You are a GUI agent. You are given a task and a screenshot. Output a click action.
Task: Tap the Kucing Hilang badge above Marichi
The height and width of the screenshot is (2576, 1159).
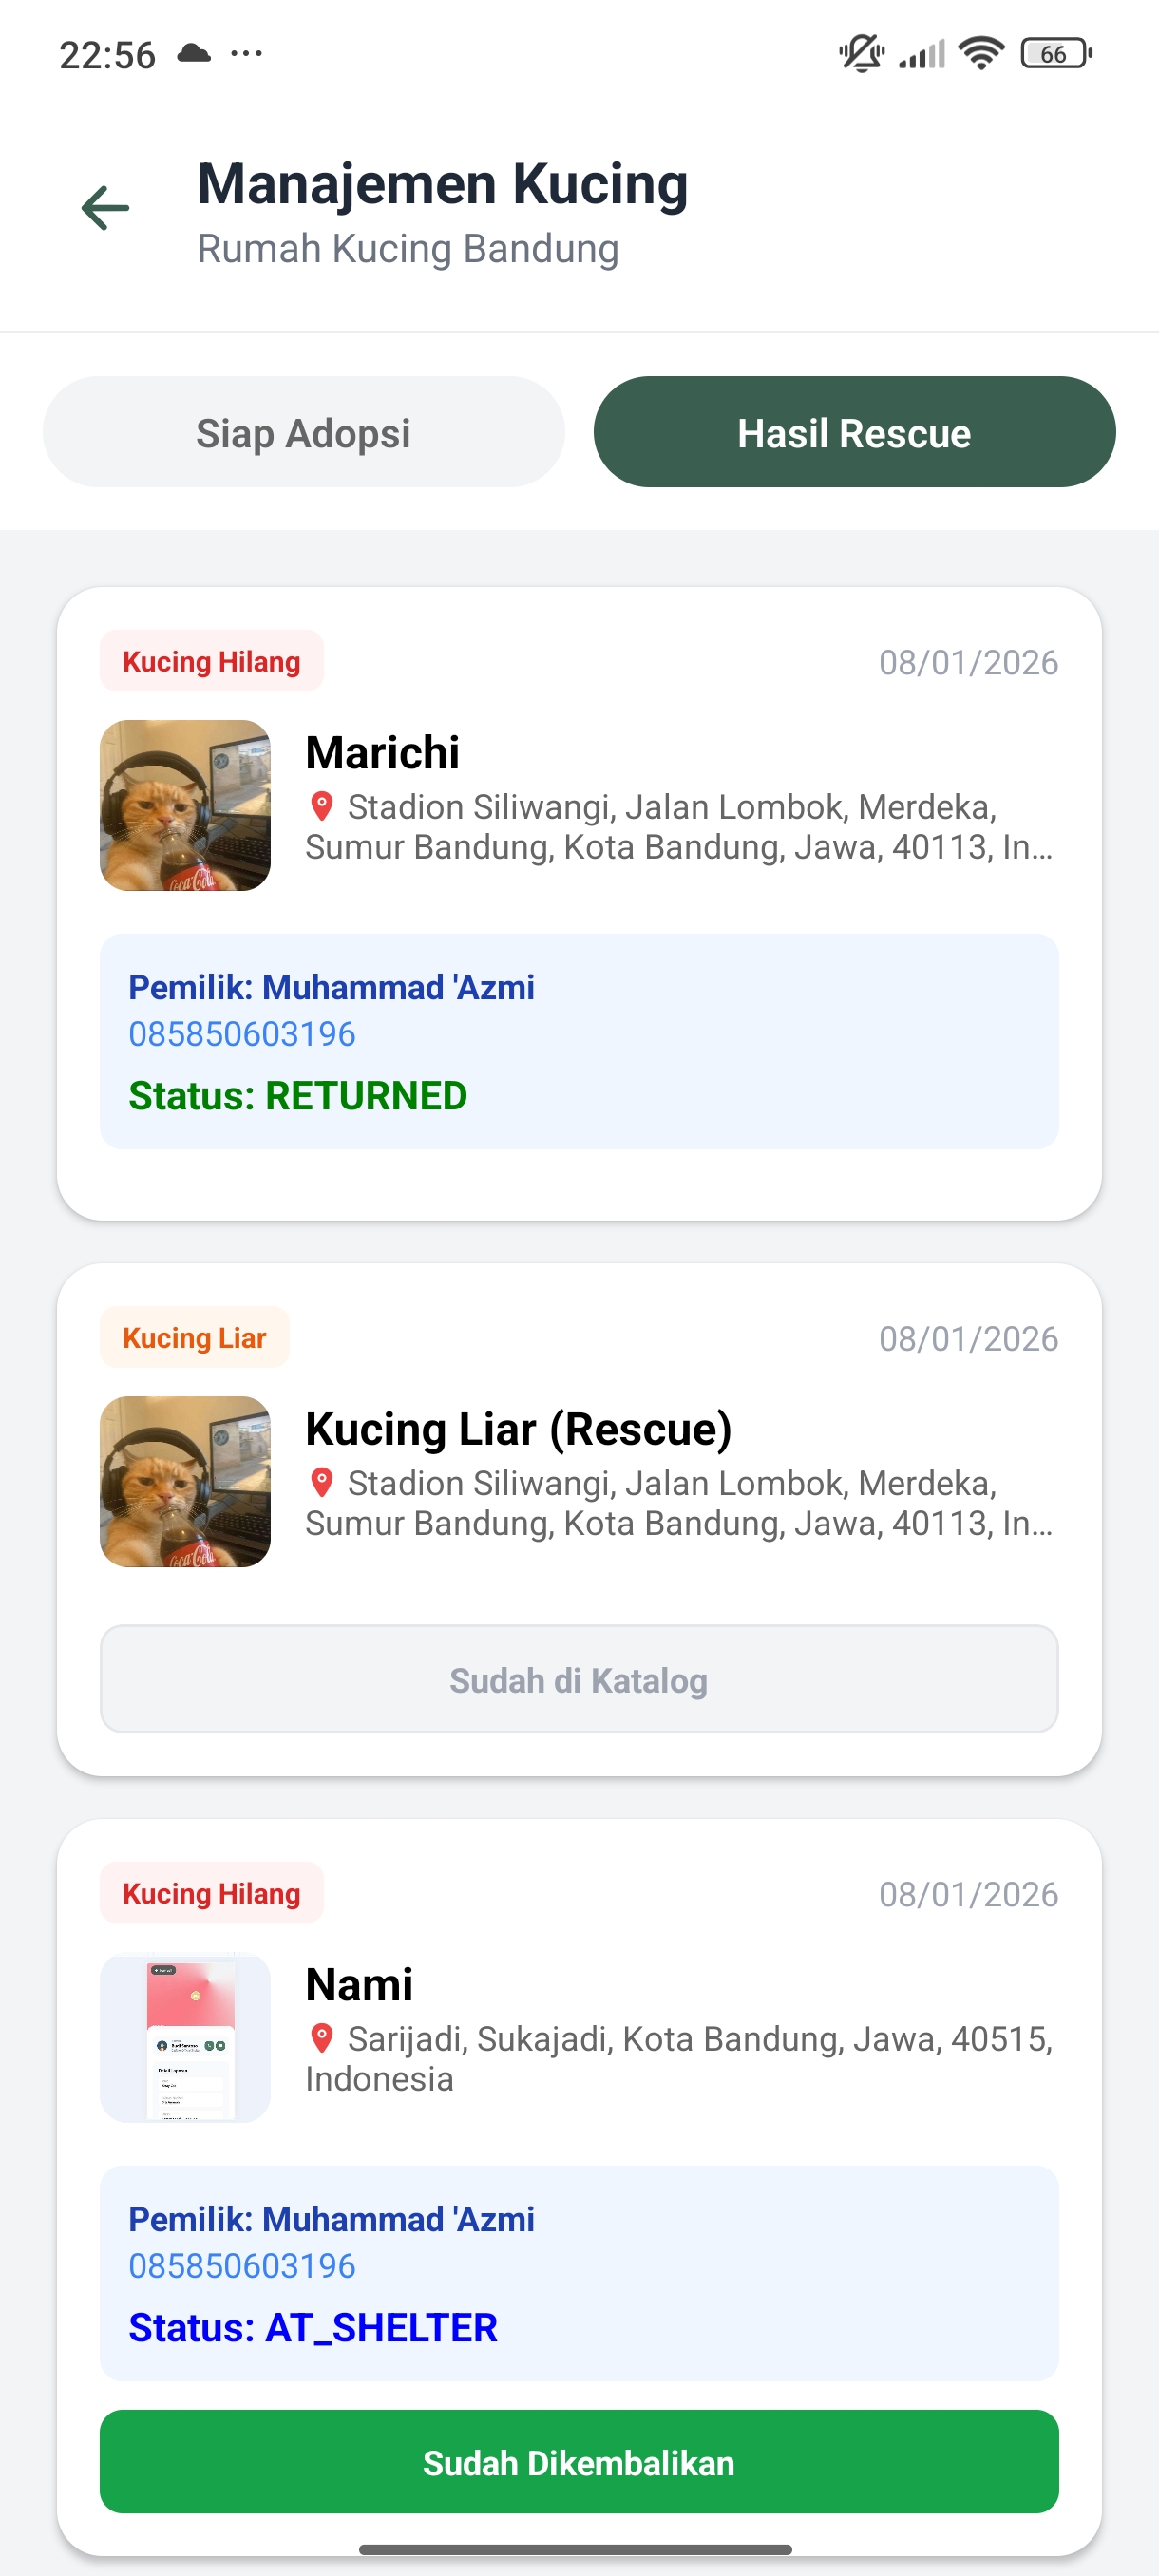coord(211,661)
